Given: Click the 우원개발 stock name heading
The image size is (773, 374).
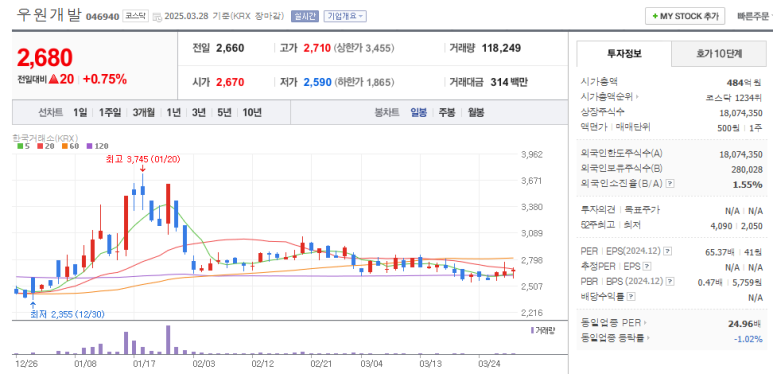Looking at the screenshot, I should [x=49, y=15].
